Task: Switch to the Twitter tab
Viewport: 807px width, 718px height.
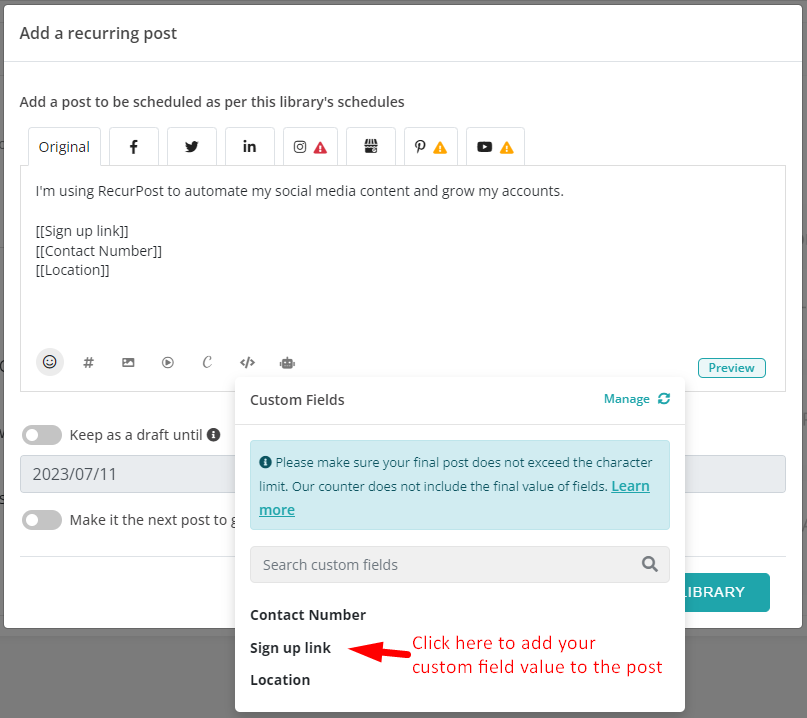Action: coord(191,146)
